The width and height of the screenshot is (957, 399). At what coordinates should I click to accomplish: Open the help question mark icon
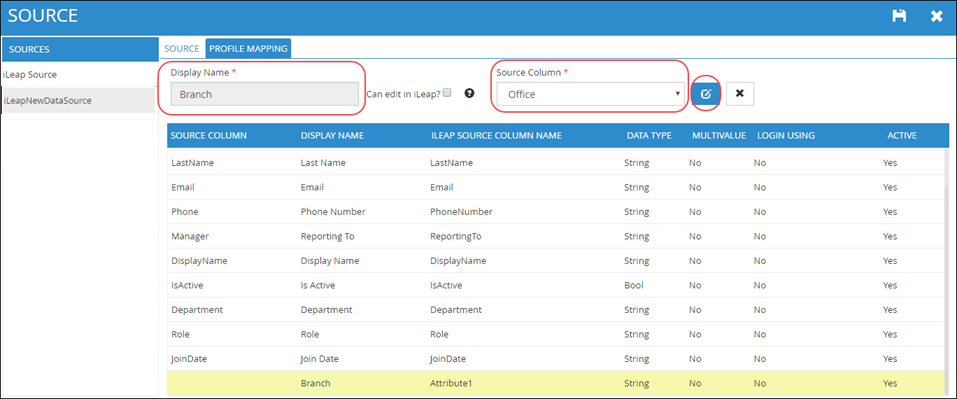[469, 93]
